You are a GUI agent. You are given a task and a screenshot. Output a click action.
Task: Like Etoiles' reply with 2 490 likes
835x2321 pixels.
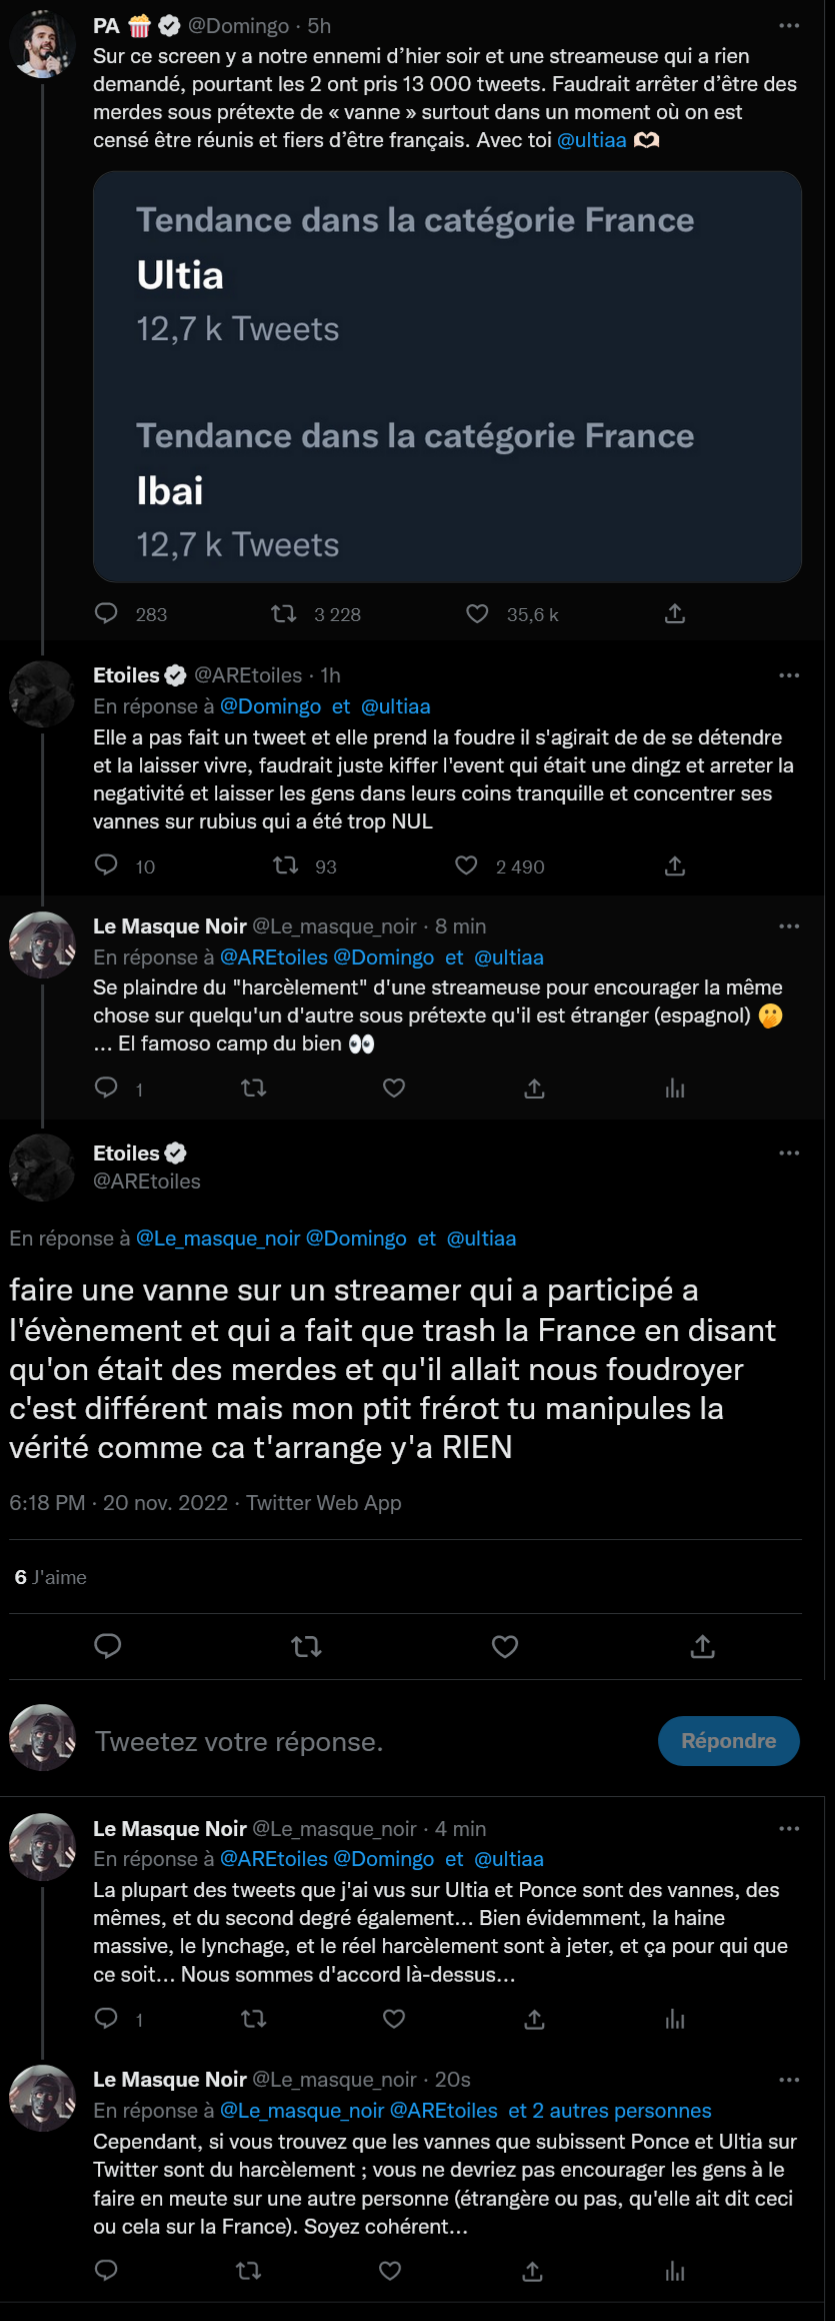(466, 865)
